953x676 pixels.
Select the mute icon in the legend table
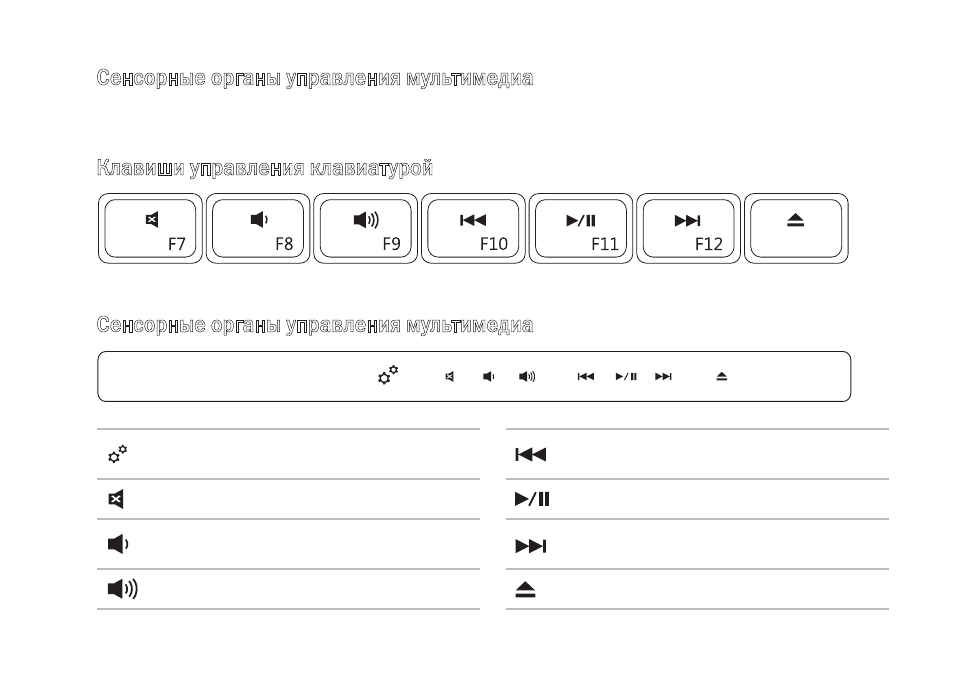[x=115, y=499]
